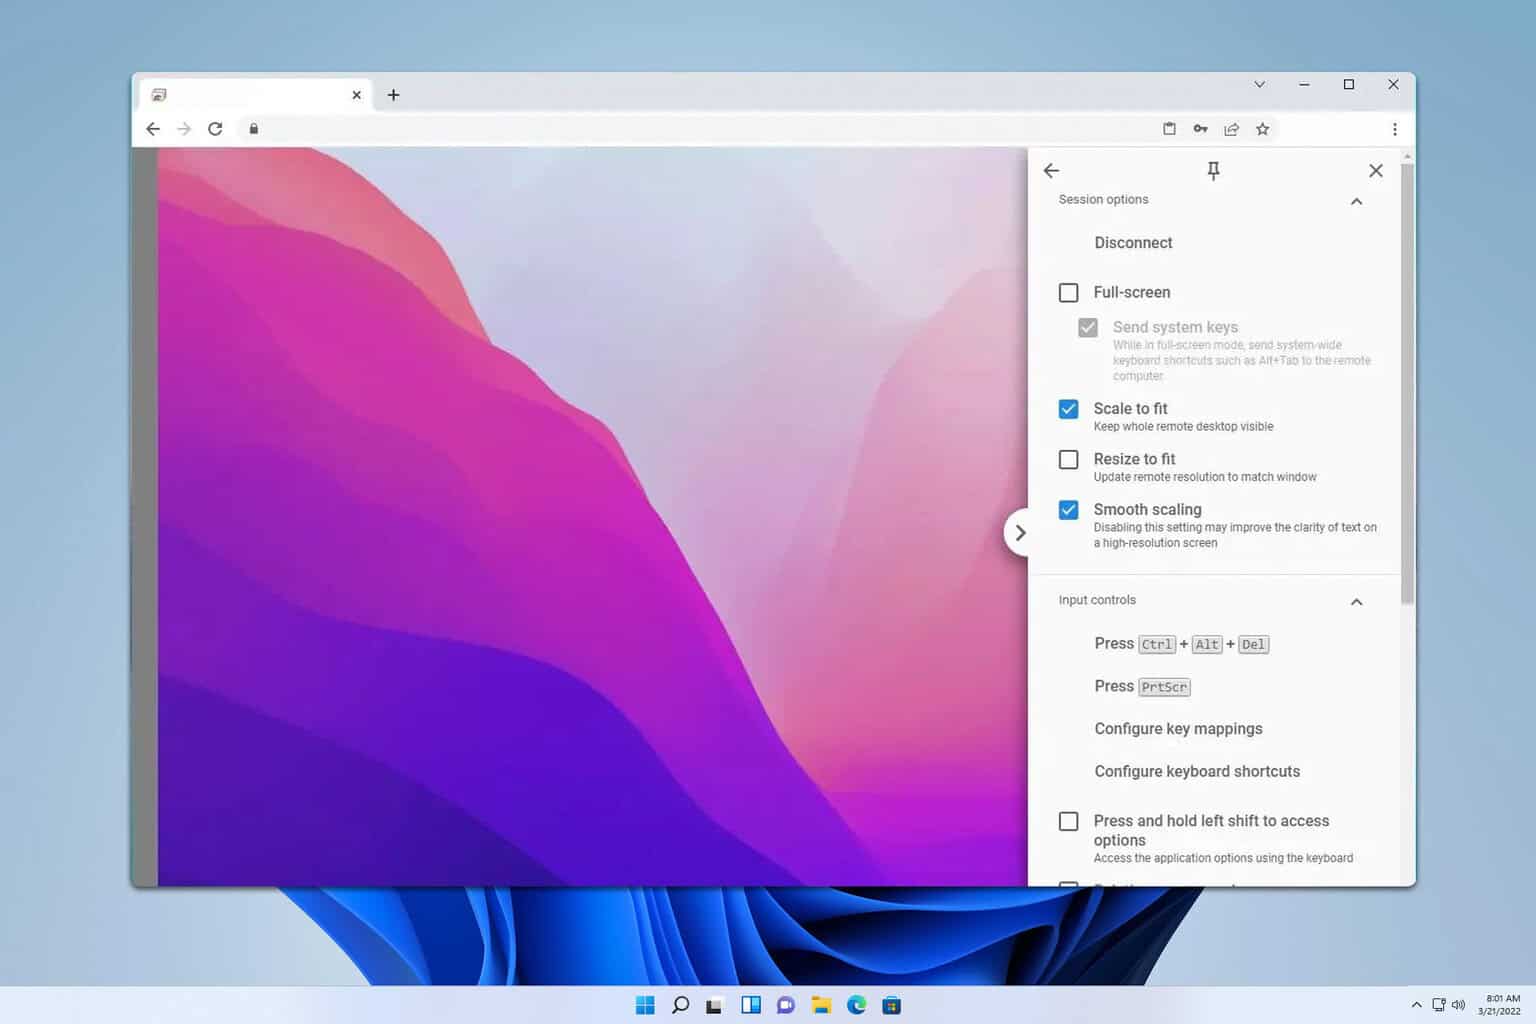Open Configure key mappings

1178,729
